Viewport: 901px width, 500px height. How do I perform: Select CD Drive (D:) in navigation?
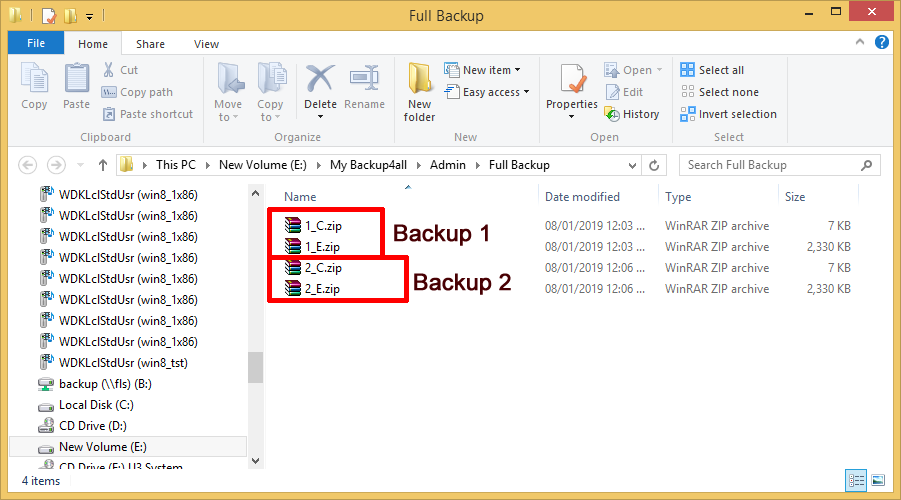click(x=82, y=426)
